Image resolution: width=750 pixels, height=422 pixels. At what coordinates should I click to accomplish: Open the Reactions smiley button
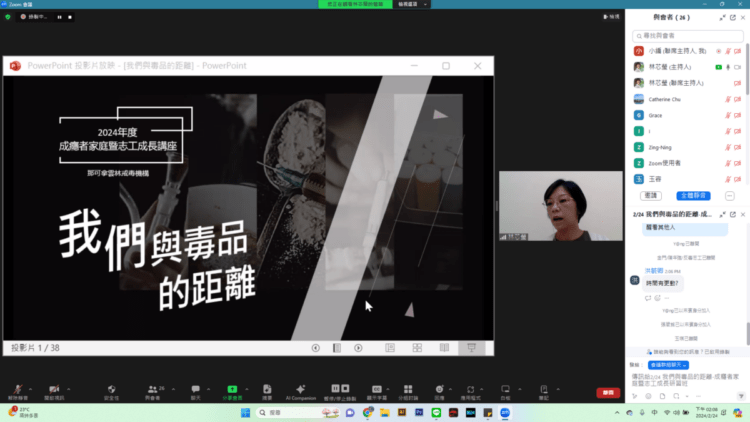click(439, 391)
